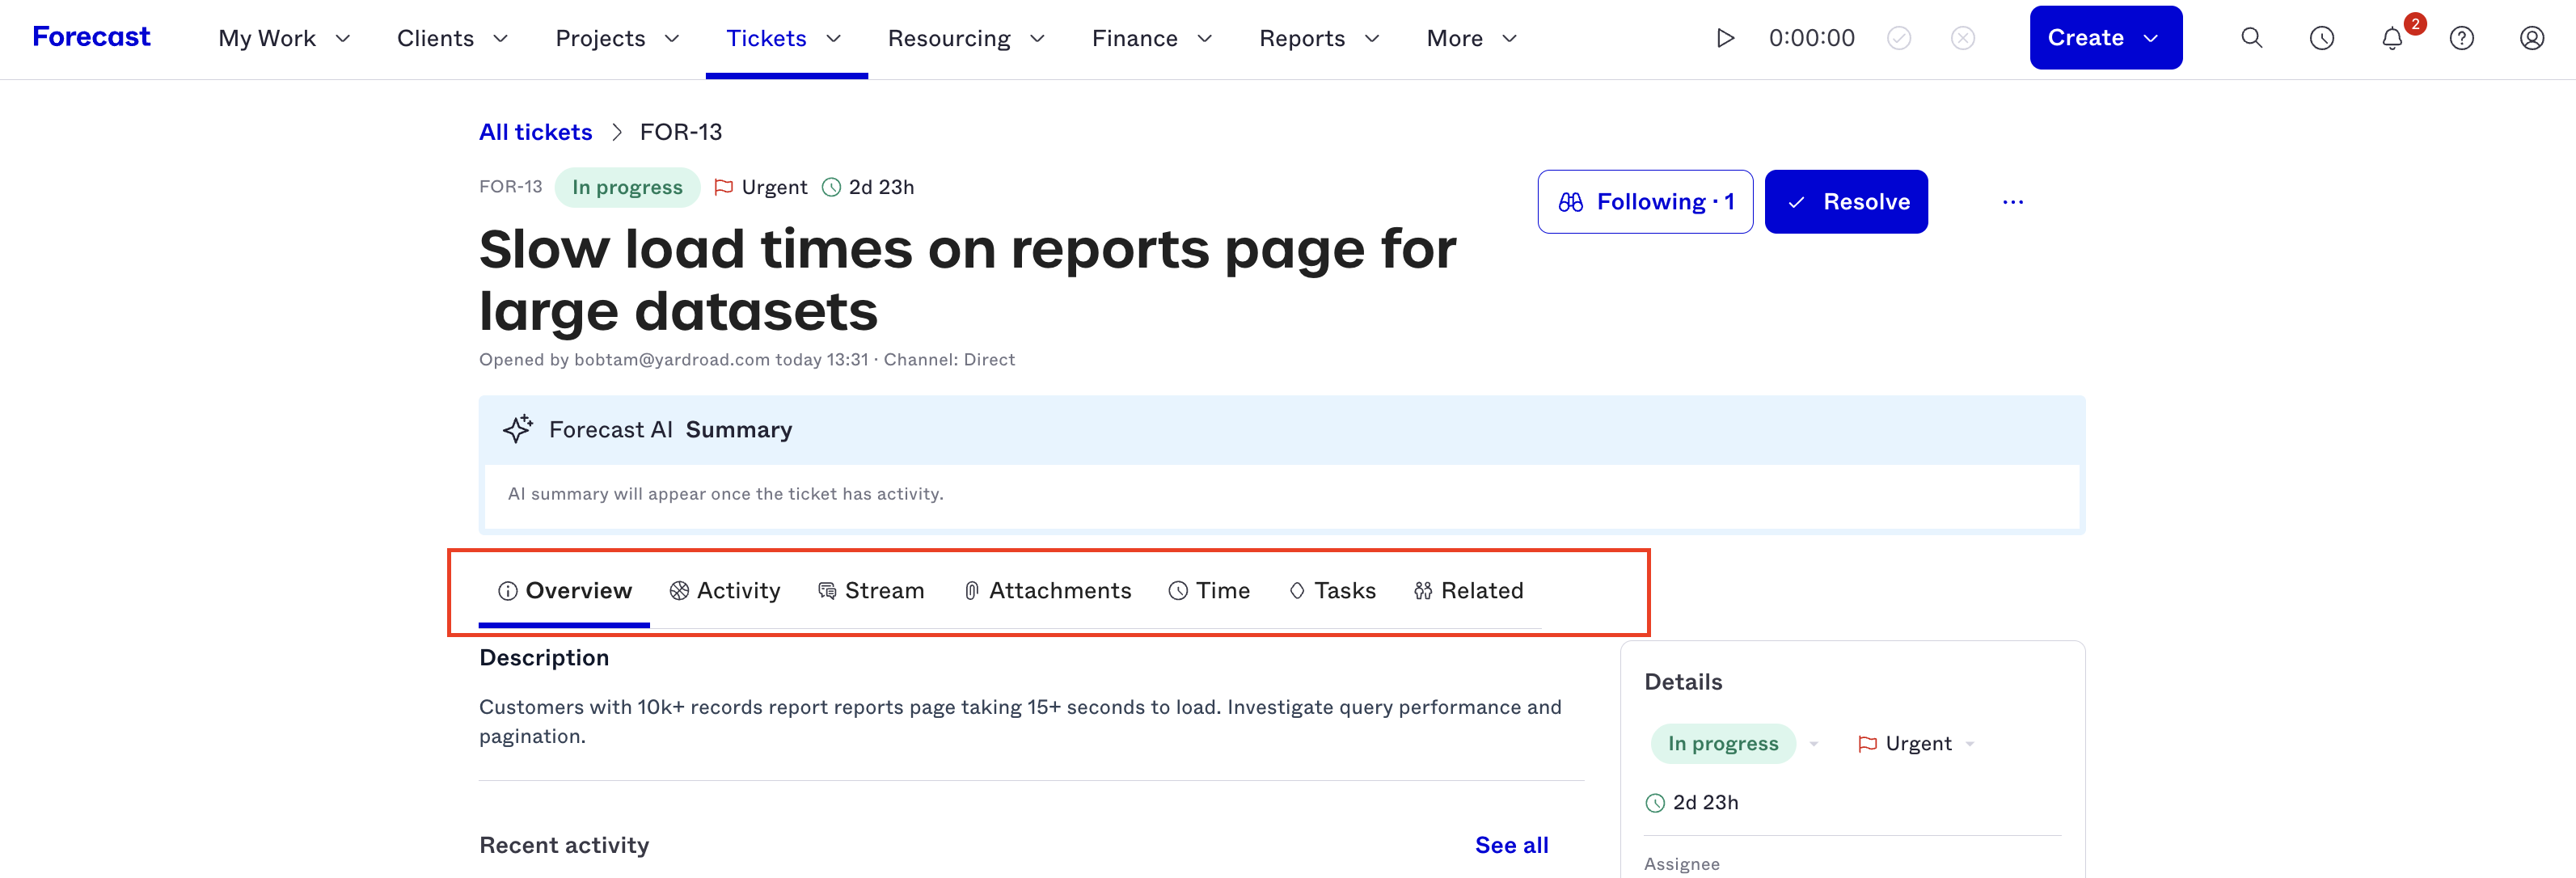Viewport: 2576px width, 878px height.
Task: Click the timer display 0:00:00
Action: click(x=1811, y=38)
